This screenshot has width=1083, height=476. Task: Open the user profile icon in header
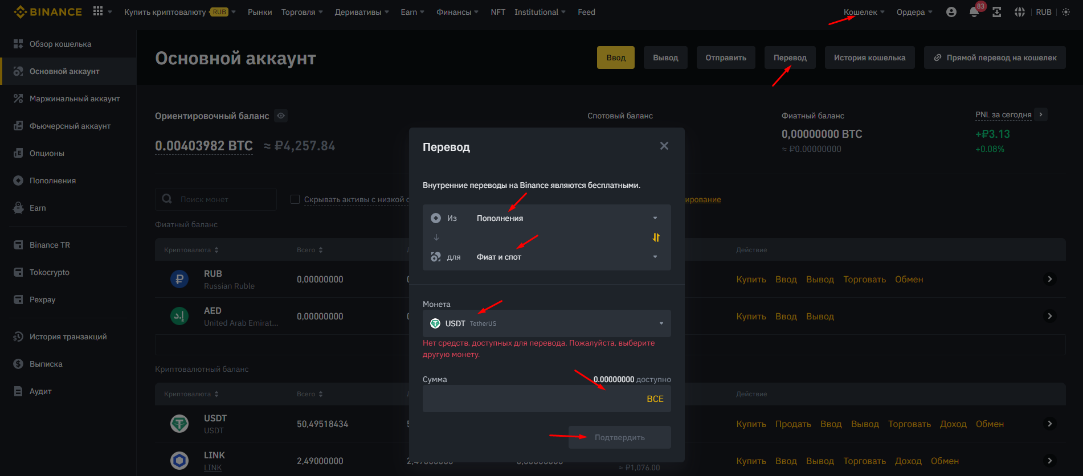pyautogui.click(x=952, y=12)
